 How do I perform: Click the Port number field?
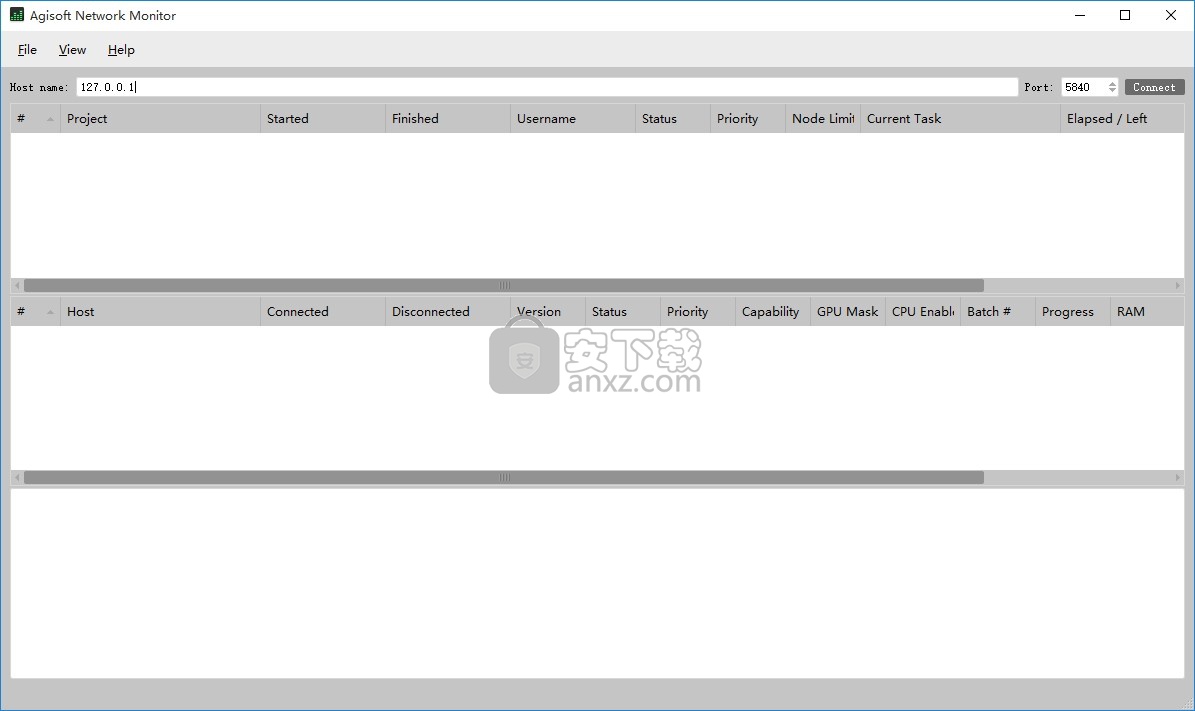point(1083,87)
